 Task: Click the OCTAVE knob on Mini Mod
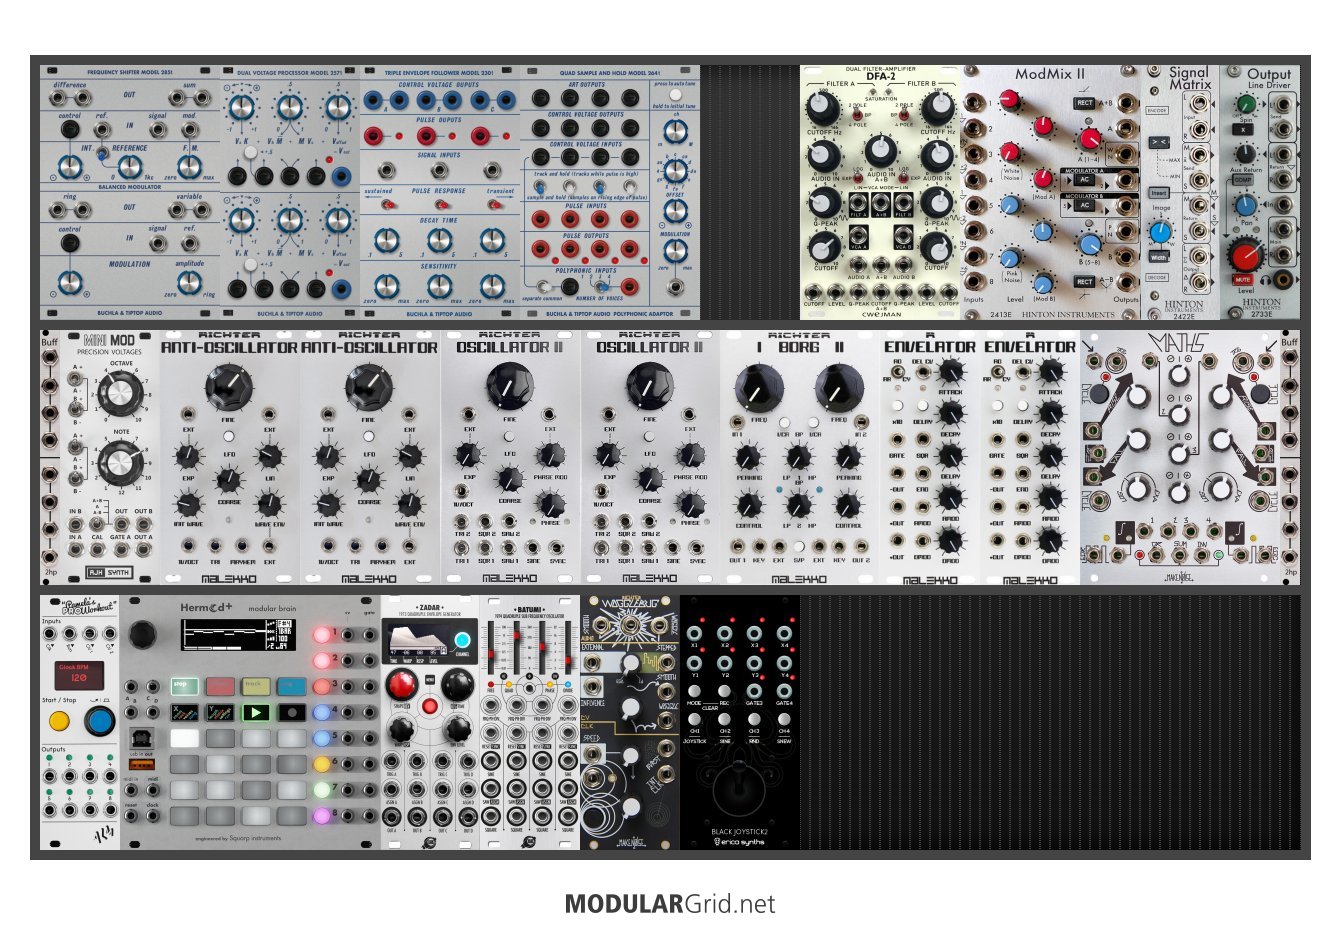point(118,391)
